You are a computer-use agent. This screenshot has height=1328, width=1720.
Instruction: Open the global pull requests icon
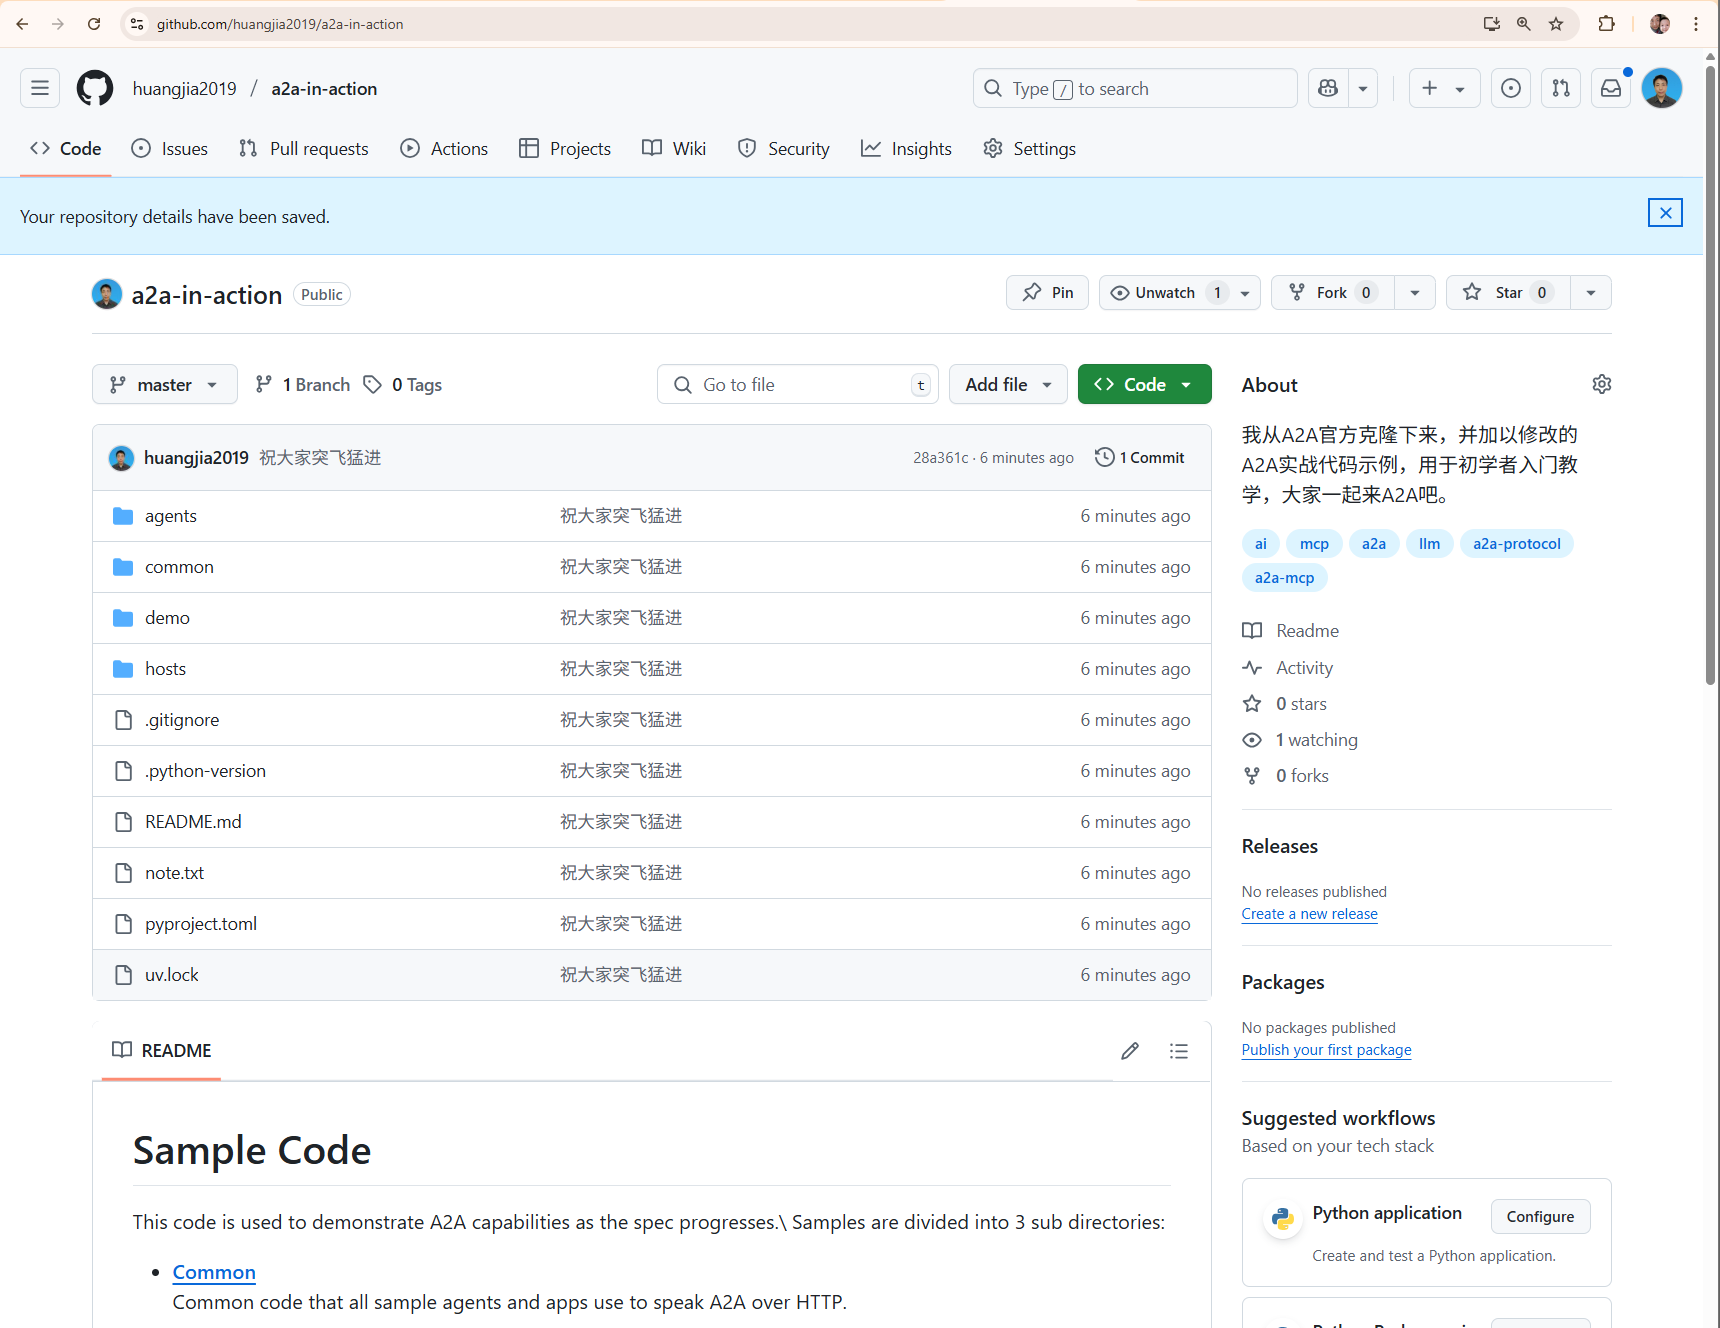tap(1561, 88)
